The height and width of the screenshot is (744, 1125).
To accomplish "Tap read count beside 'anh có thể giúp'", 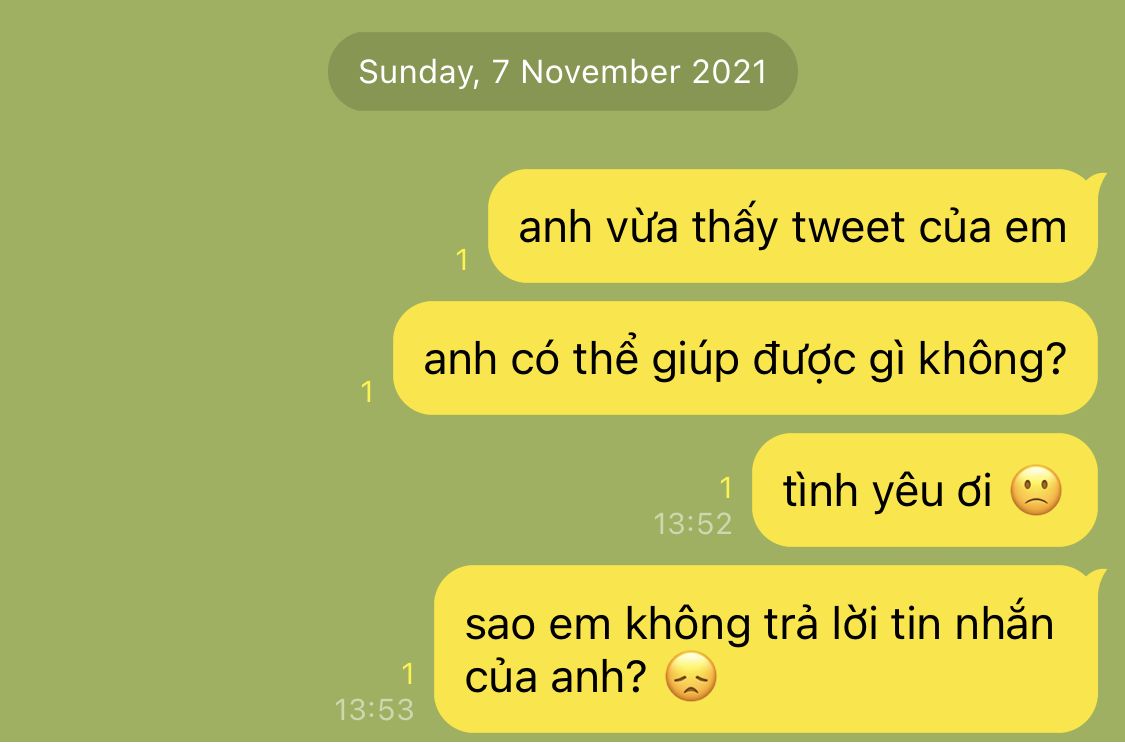I will pyautogui.click(x=367, y=392).
